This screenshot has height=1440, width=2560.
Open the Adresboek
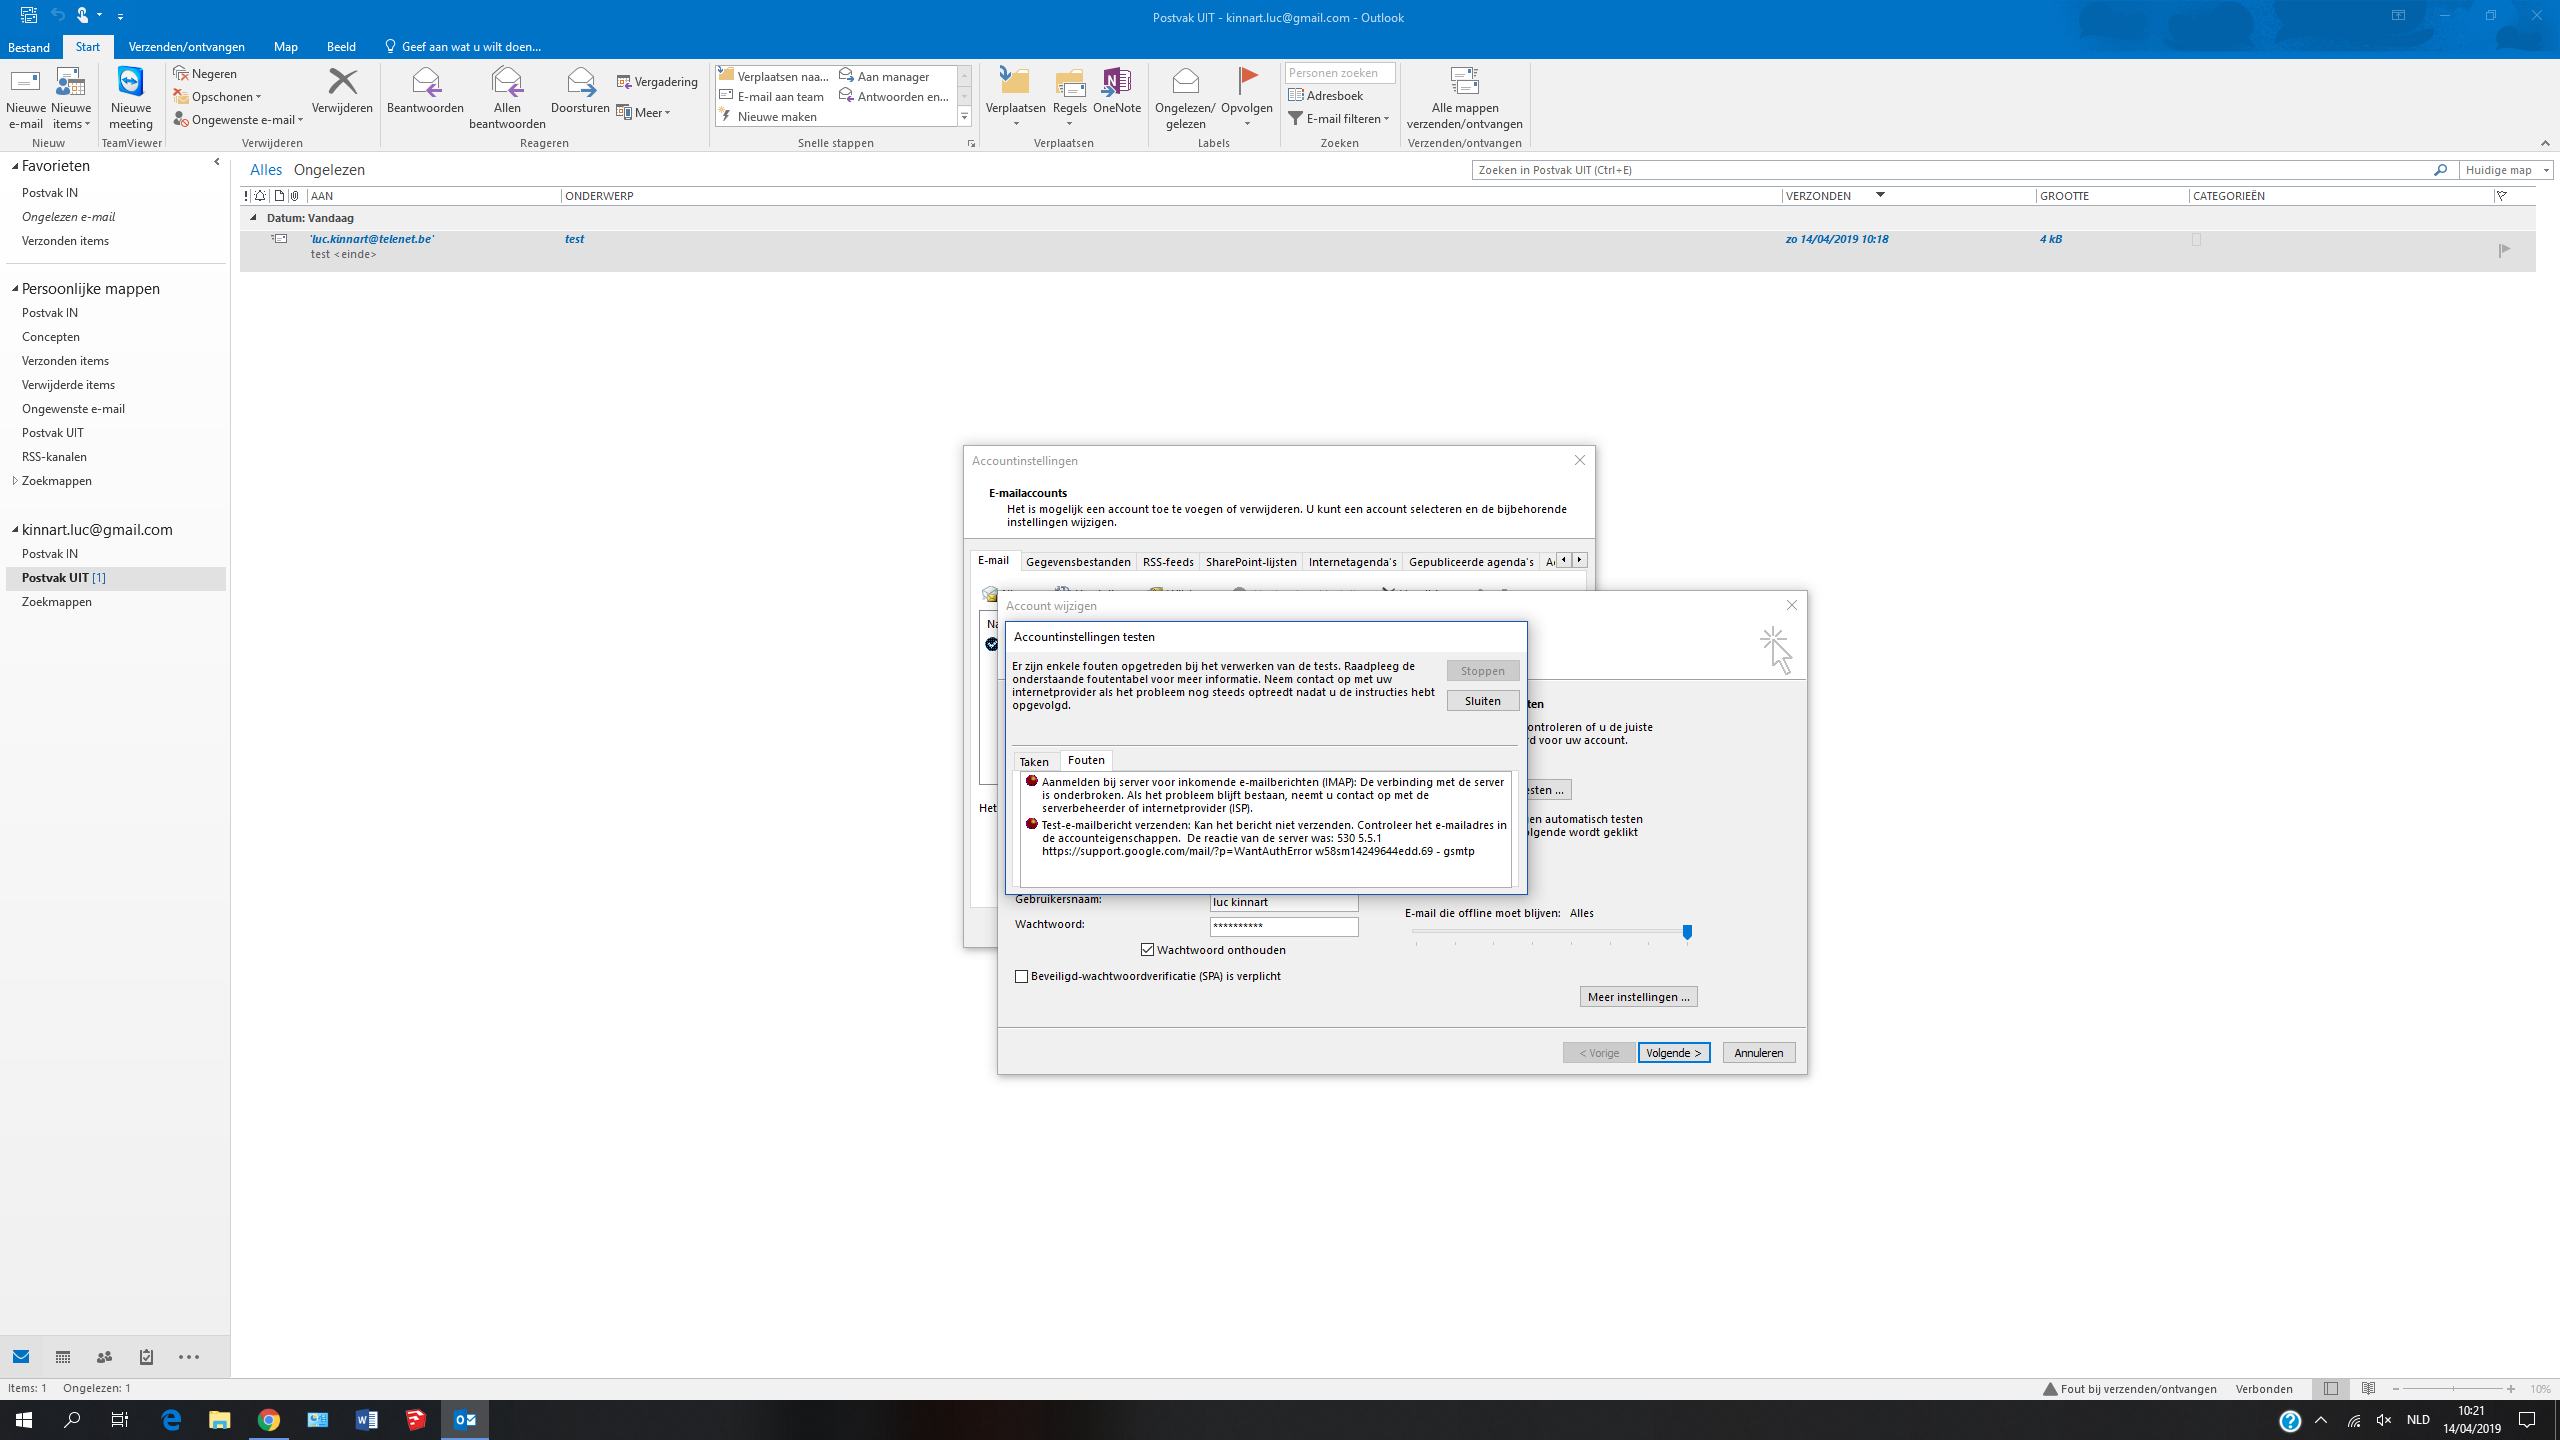[1326, 96]
